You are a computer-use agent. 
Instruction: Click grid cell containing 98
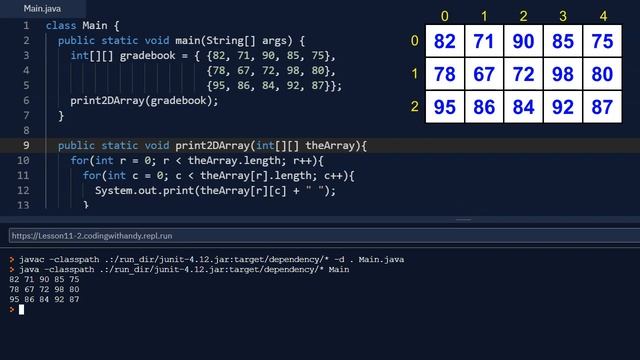pyautogui.click(x=563, y=74)
